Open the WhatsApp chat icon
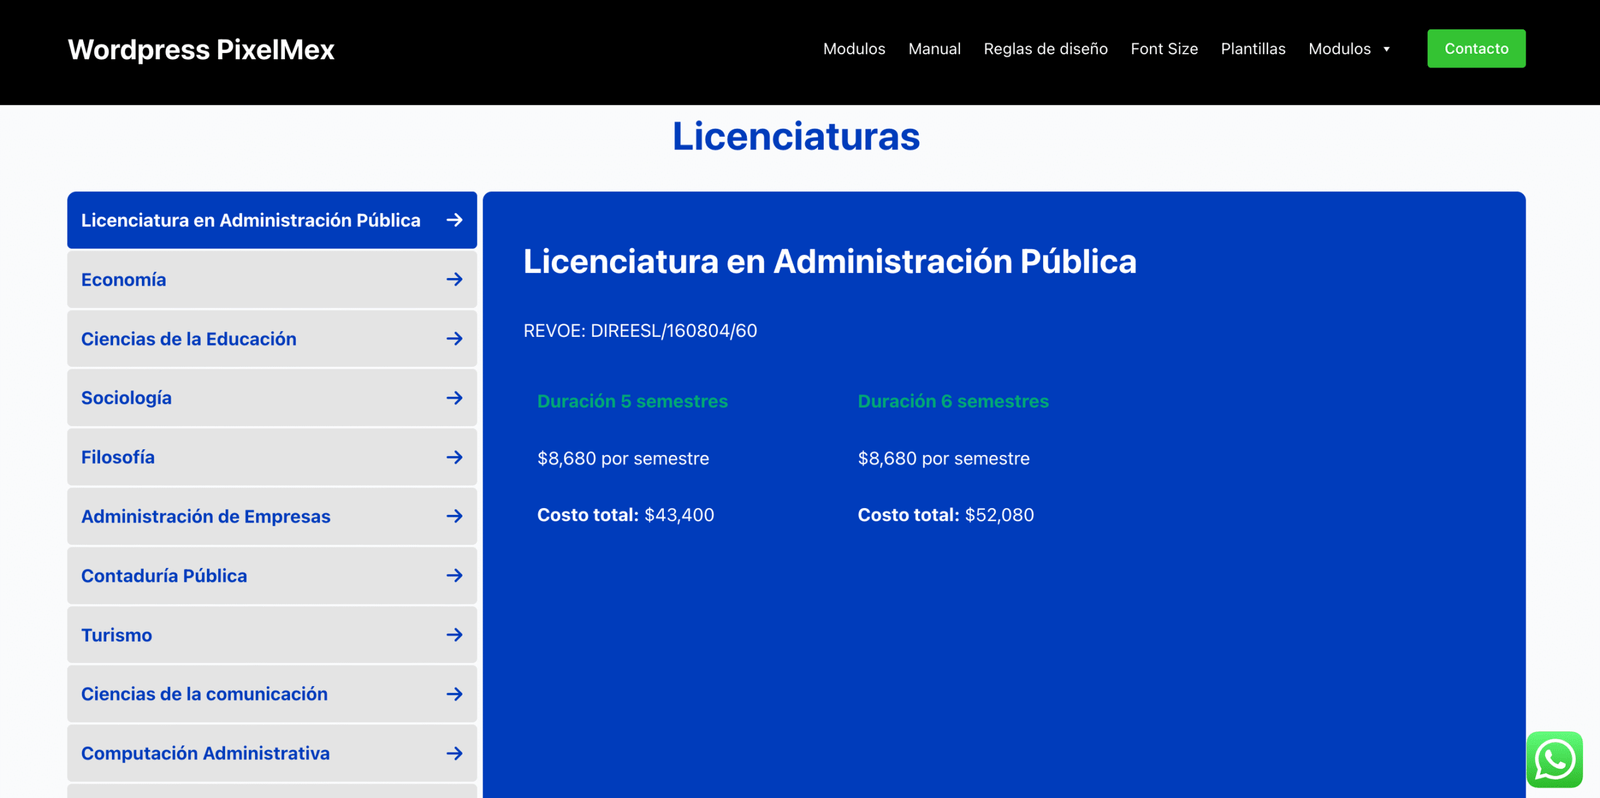This screenshot has height=798, width=1600. coord(1554,760)
